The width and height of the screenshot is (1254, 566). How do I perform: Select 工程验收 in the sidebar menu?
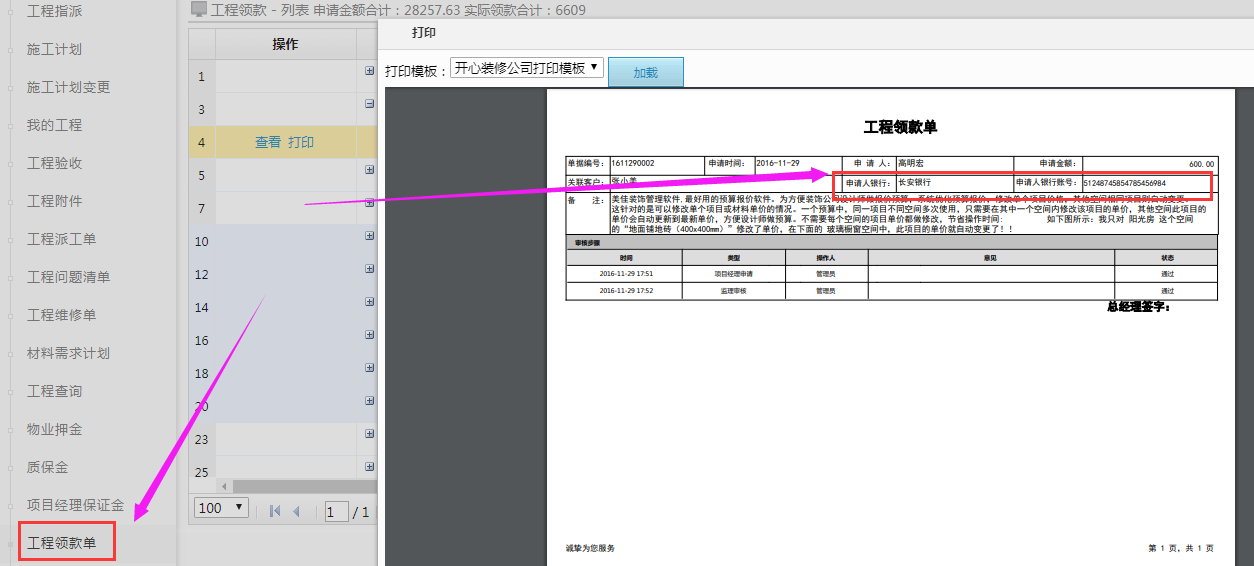pyautogui.click(x=54, y=163)
